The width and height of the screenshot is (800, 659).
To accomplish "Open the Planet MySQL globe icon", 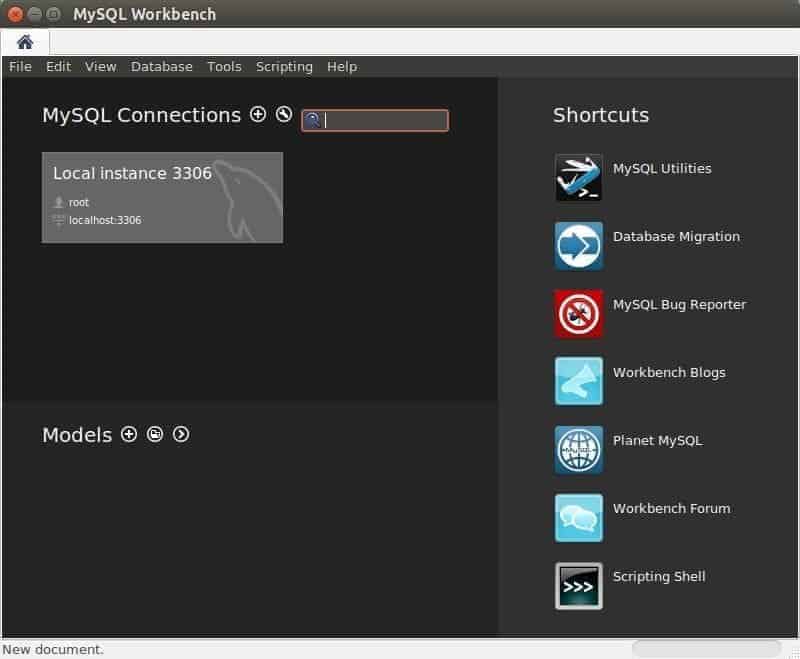I will (579, 449).
